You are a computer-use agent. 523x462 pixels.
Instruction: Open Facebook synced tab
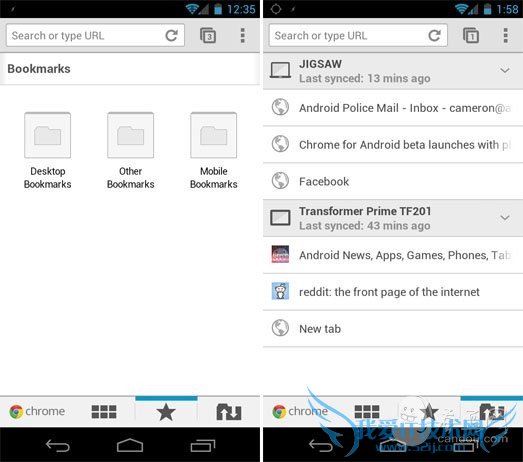[393, 181]
